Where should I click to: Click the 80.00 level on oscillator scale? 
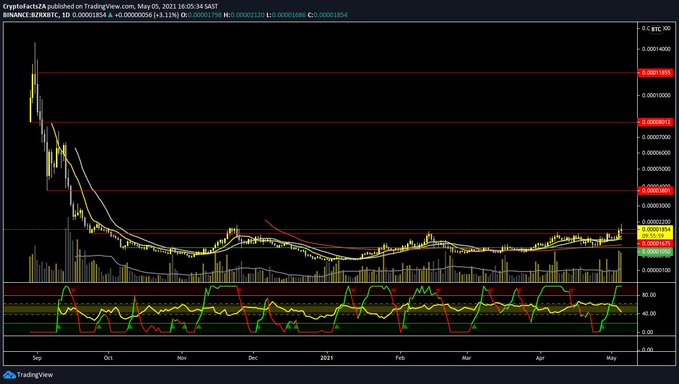(649, 295)
